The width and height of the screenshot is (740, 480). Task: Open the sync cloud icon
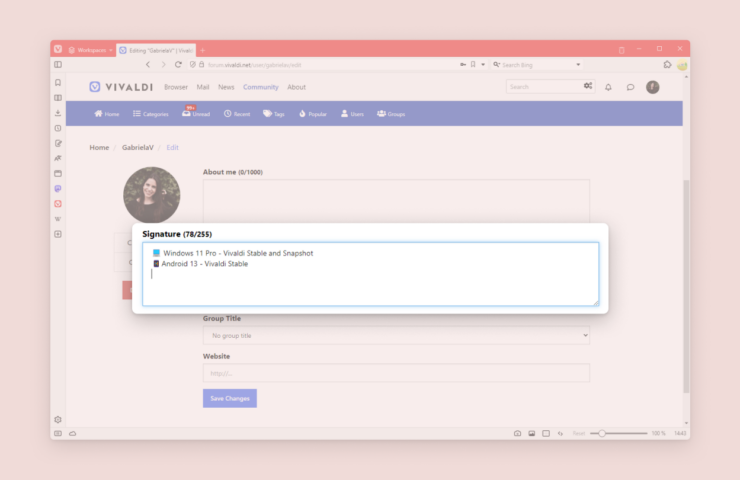(x=73, y=433)
